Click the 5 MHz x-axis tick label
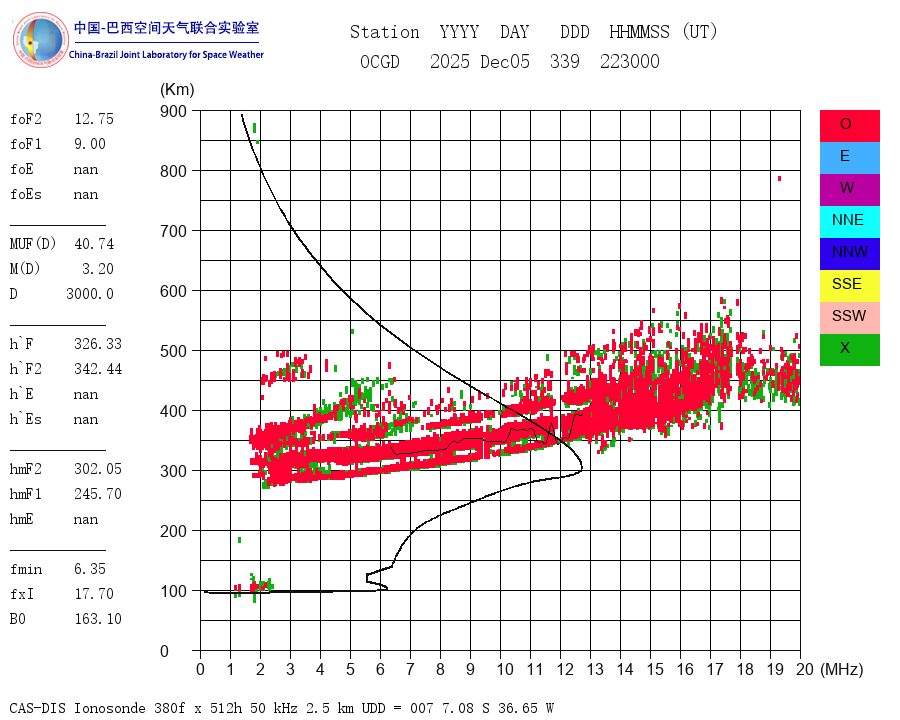This screenshot has width=900, height=720. pos(350,669)
